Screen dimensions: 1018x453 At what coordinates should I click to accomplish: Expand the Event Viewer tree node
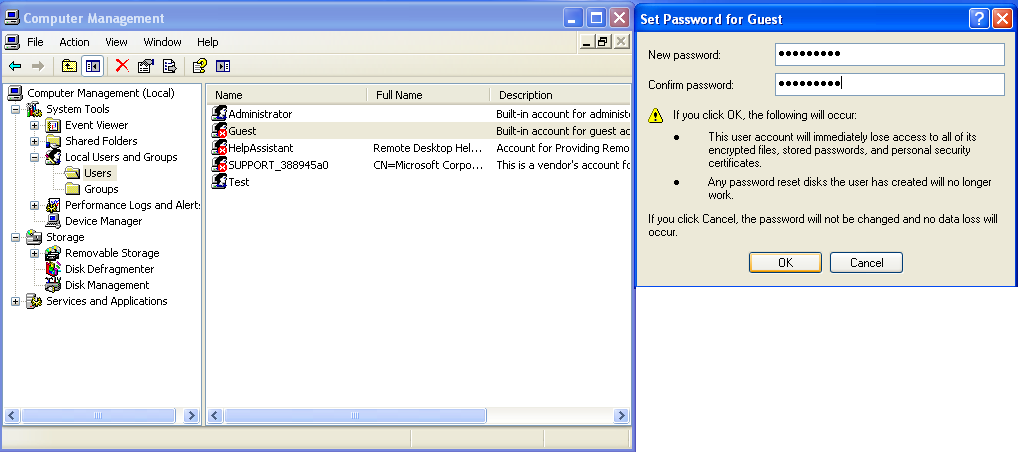[34, 125]
